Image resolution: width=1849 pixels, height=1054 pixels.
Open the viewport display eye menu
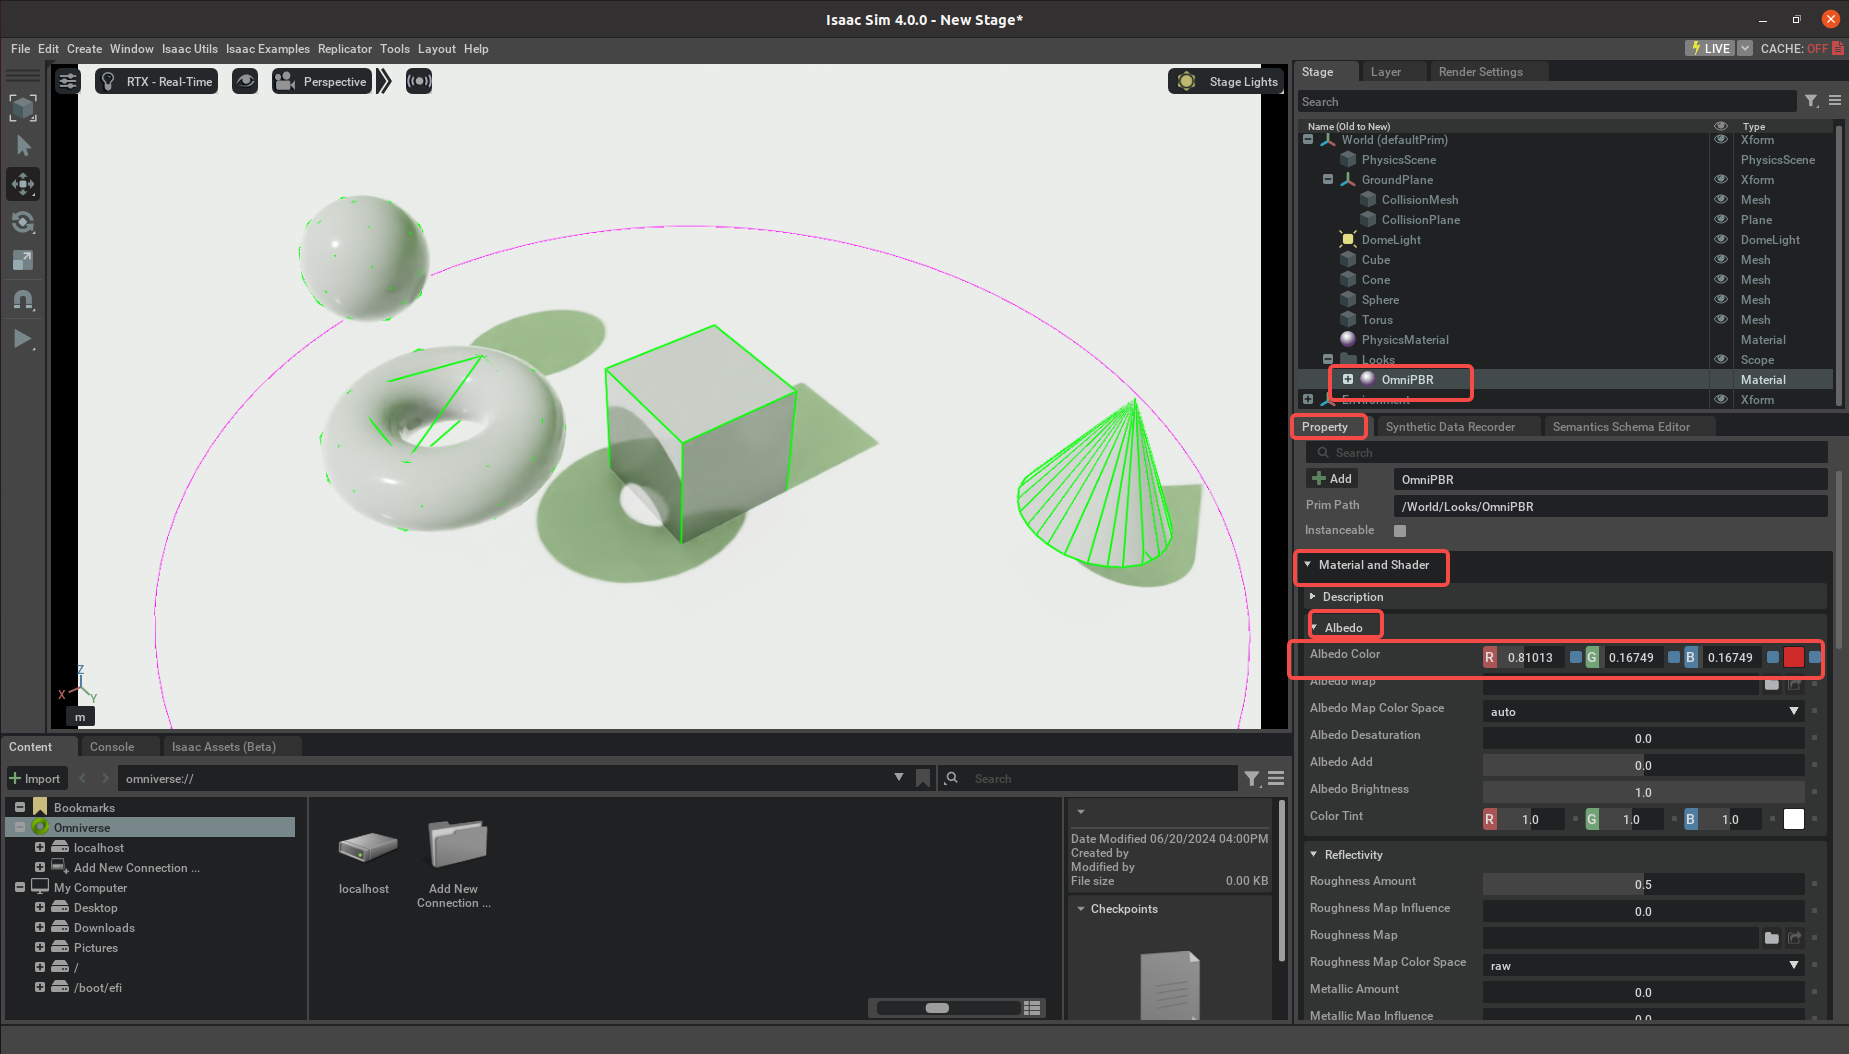coord(245,81)
